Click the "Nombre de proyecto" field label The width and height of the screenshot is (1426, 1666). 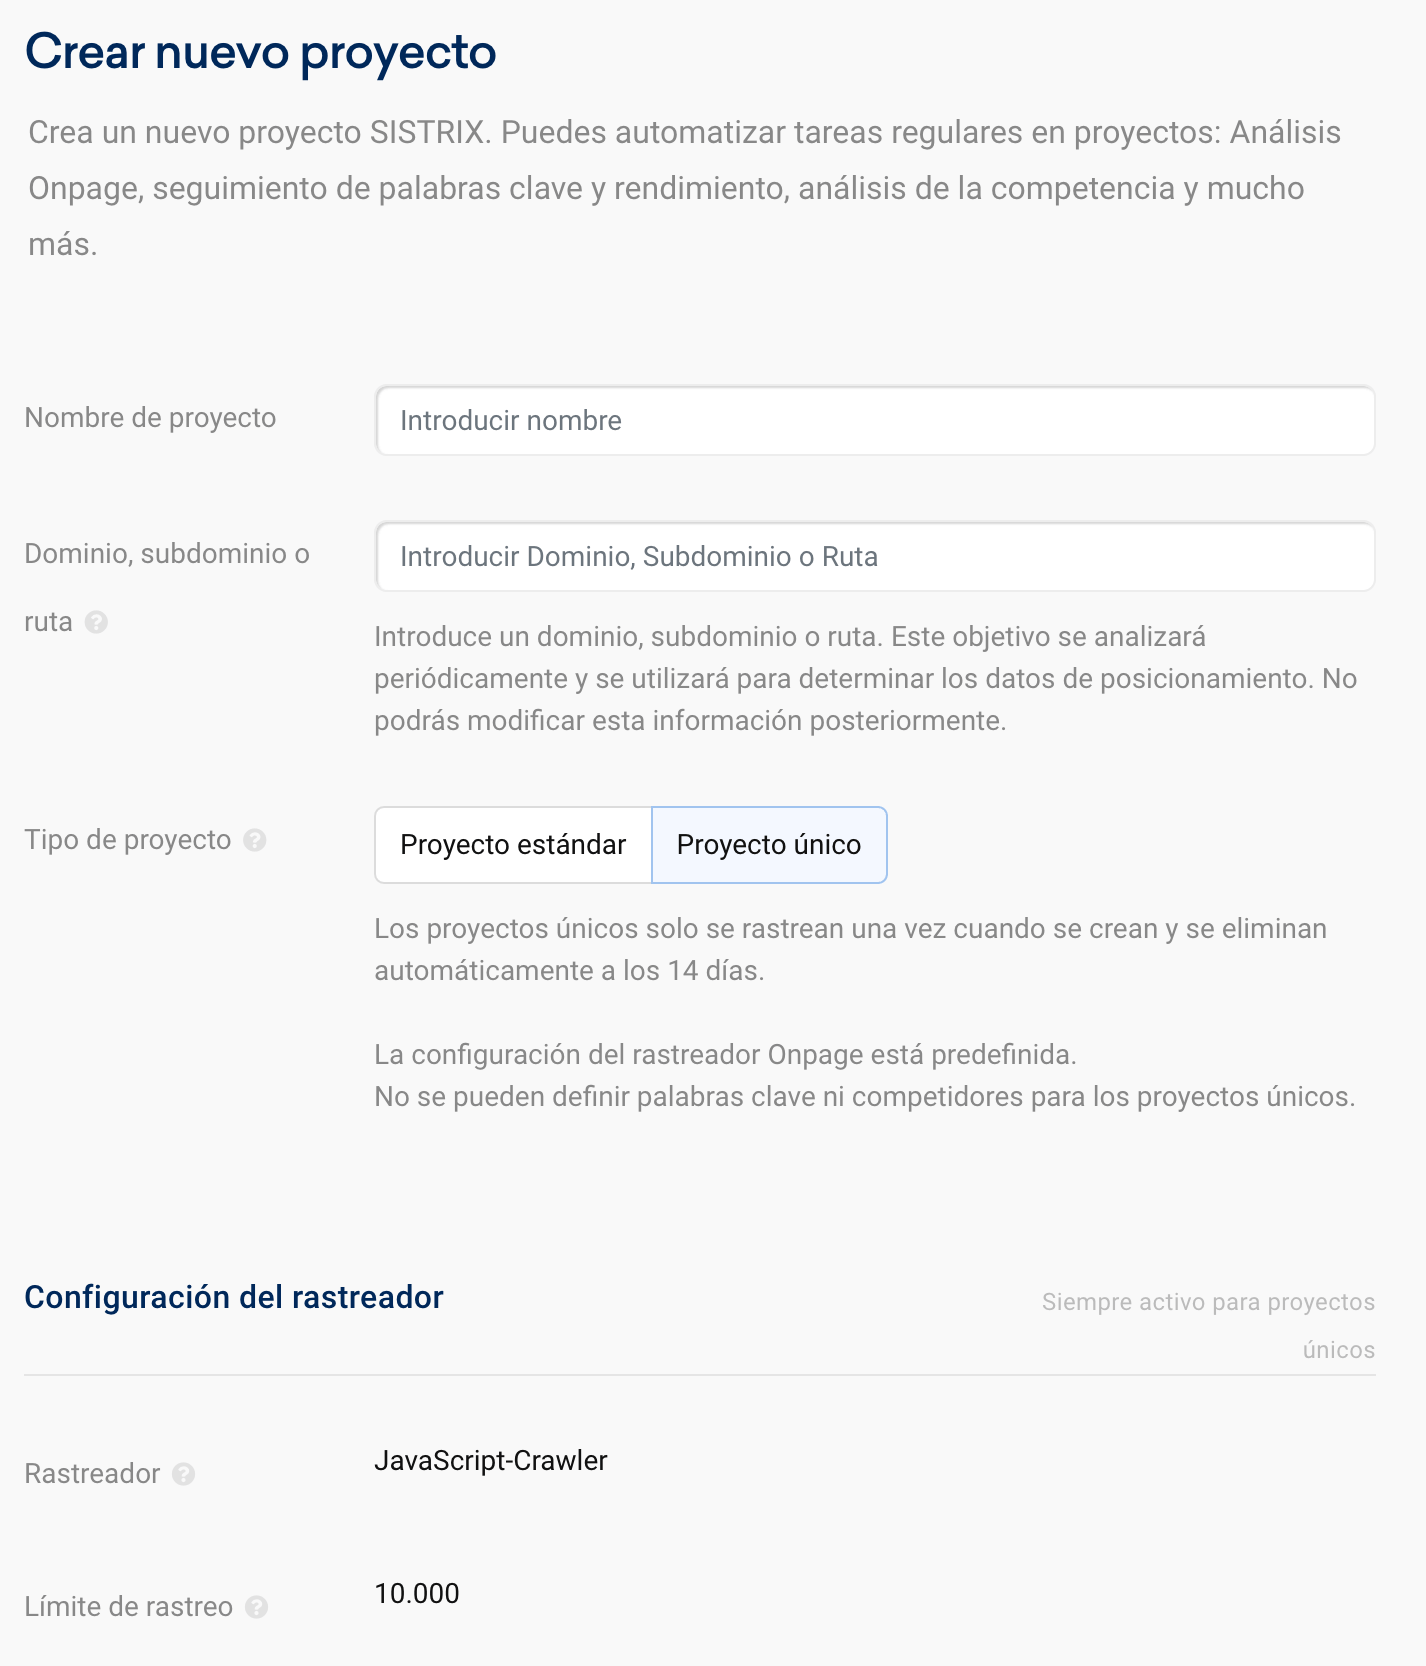point(150,418)
